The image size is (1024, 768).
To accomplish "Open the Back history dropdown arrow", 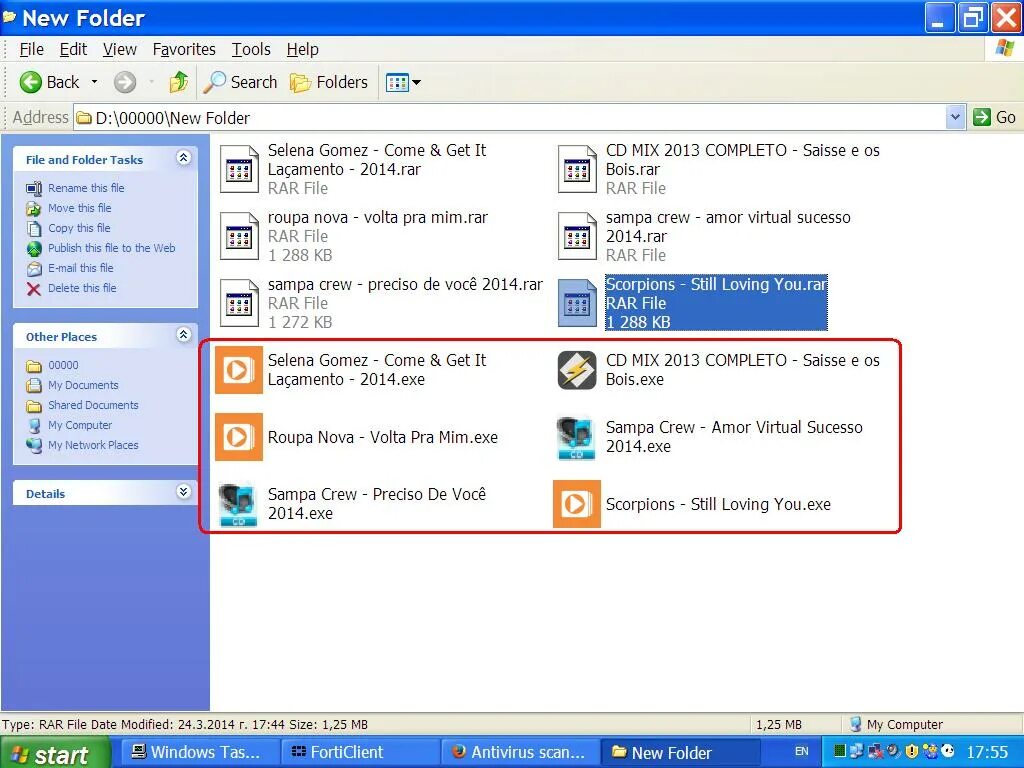I will [x=95, y=82].
